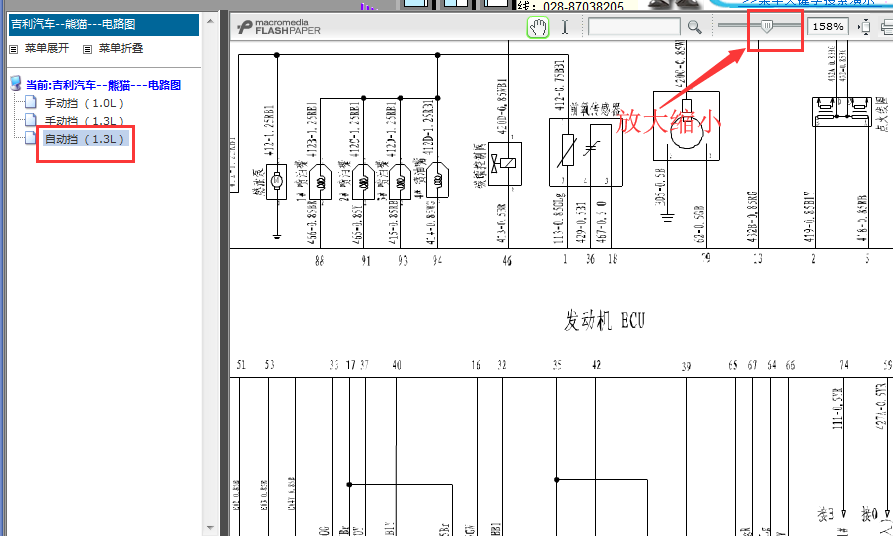Click pin number 91 in the diagram
This screenshot has height=536, width=893.
[x=366, y=261]
